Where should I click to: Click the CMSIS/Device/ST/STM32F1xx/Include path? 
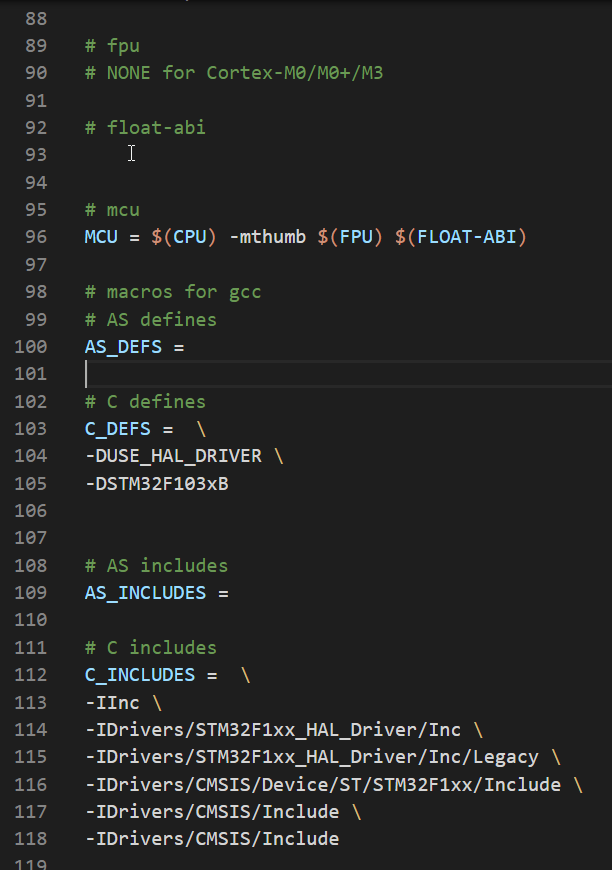tap(322, 785)
